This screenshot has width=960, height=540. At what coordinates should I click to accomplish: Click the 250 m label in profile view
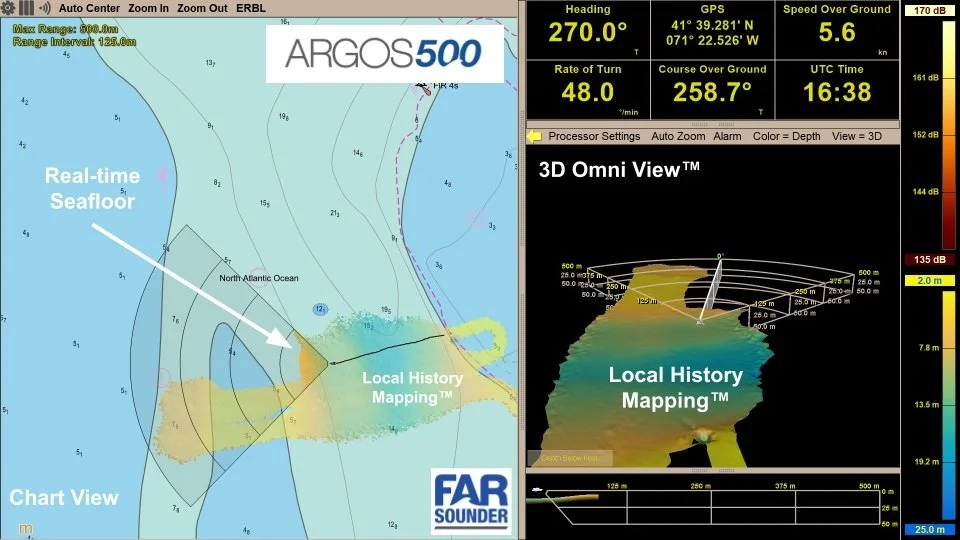coord(700,486)
